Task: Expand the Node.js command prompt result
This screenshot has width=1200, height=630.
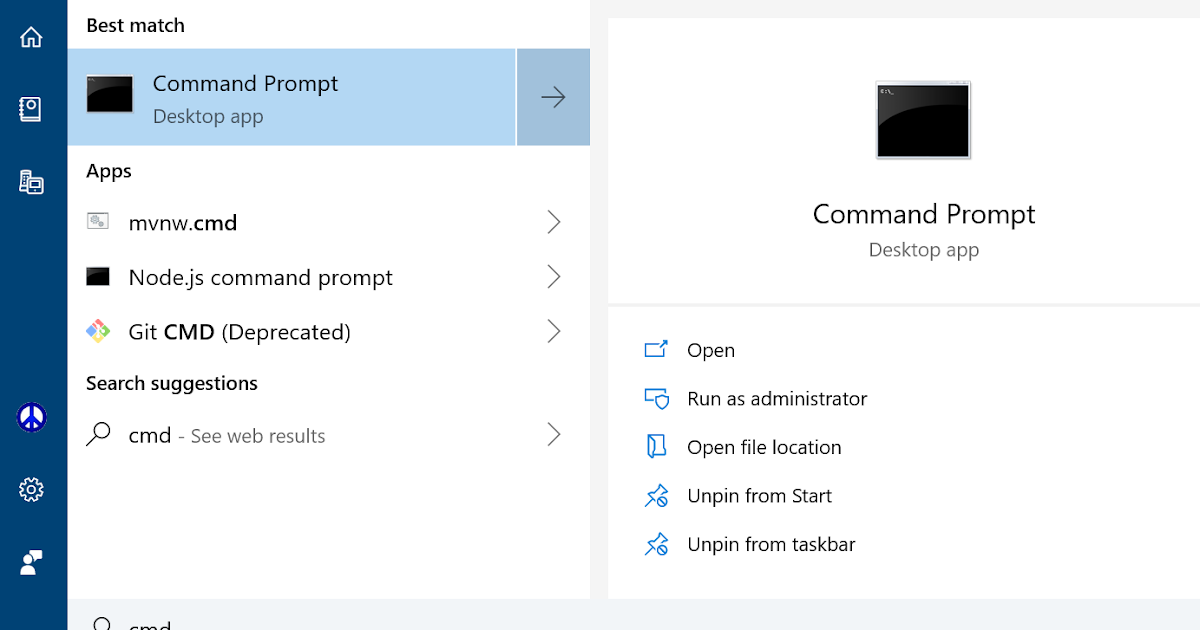Action: (554, 277)
